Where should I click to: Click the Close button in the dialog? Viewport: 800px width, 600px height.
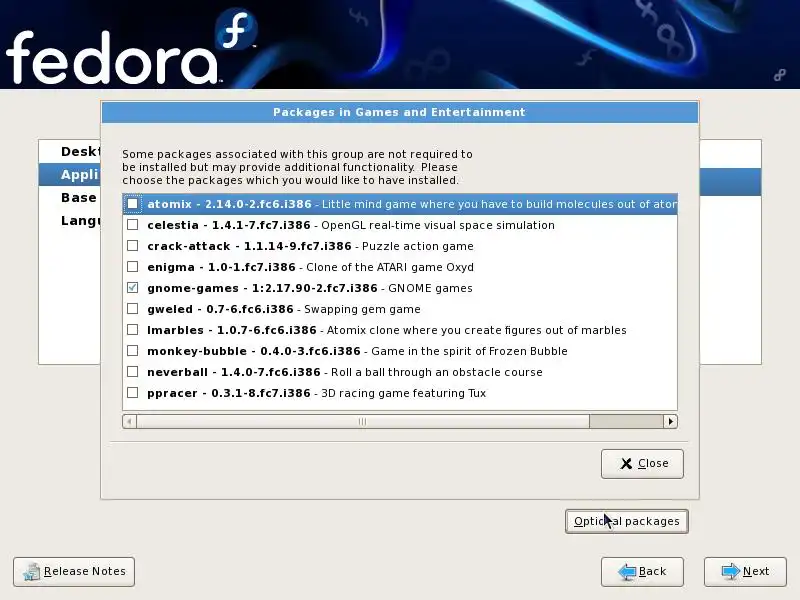pos(642,463)
